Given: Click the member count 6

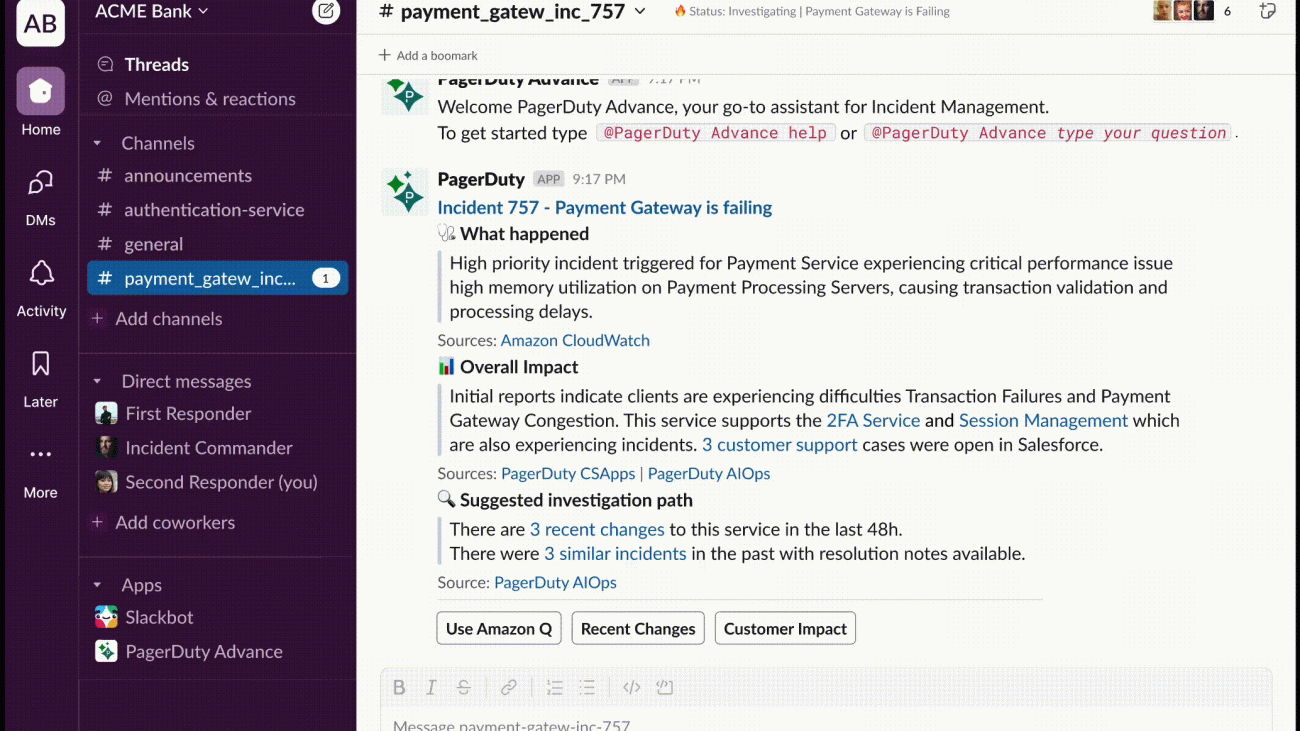Looking at the screenshot, I should point(1227,12).
